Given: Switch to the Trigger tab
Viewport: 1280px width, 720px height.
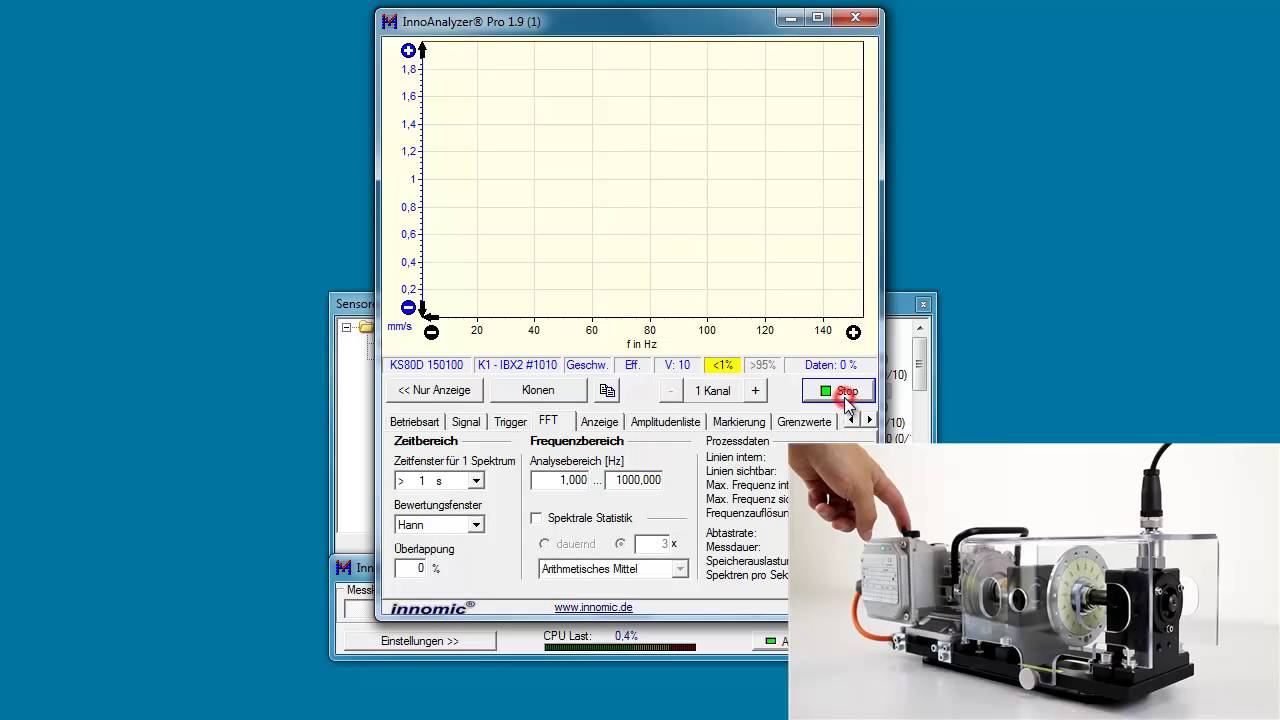Looking at the screenshot, I should tap(510, 422).
